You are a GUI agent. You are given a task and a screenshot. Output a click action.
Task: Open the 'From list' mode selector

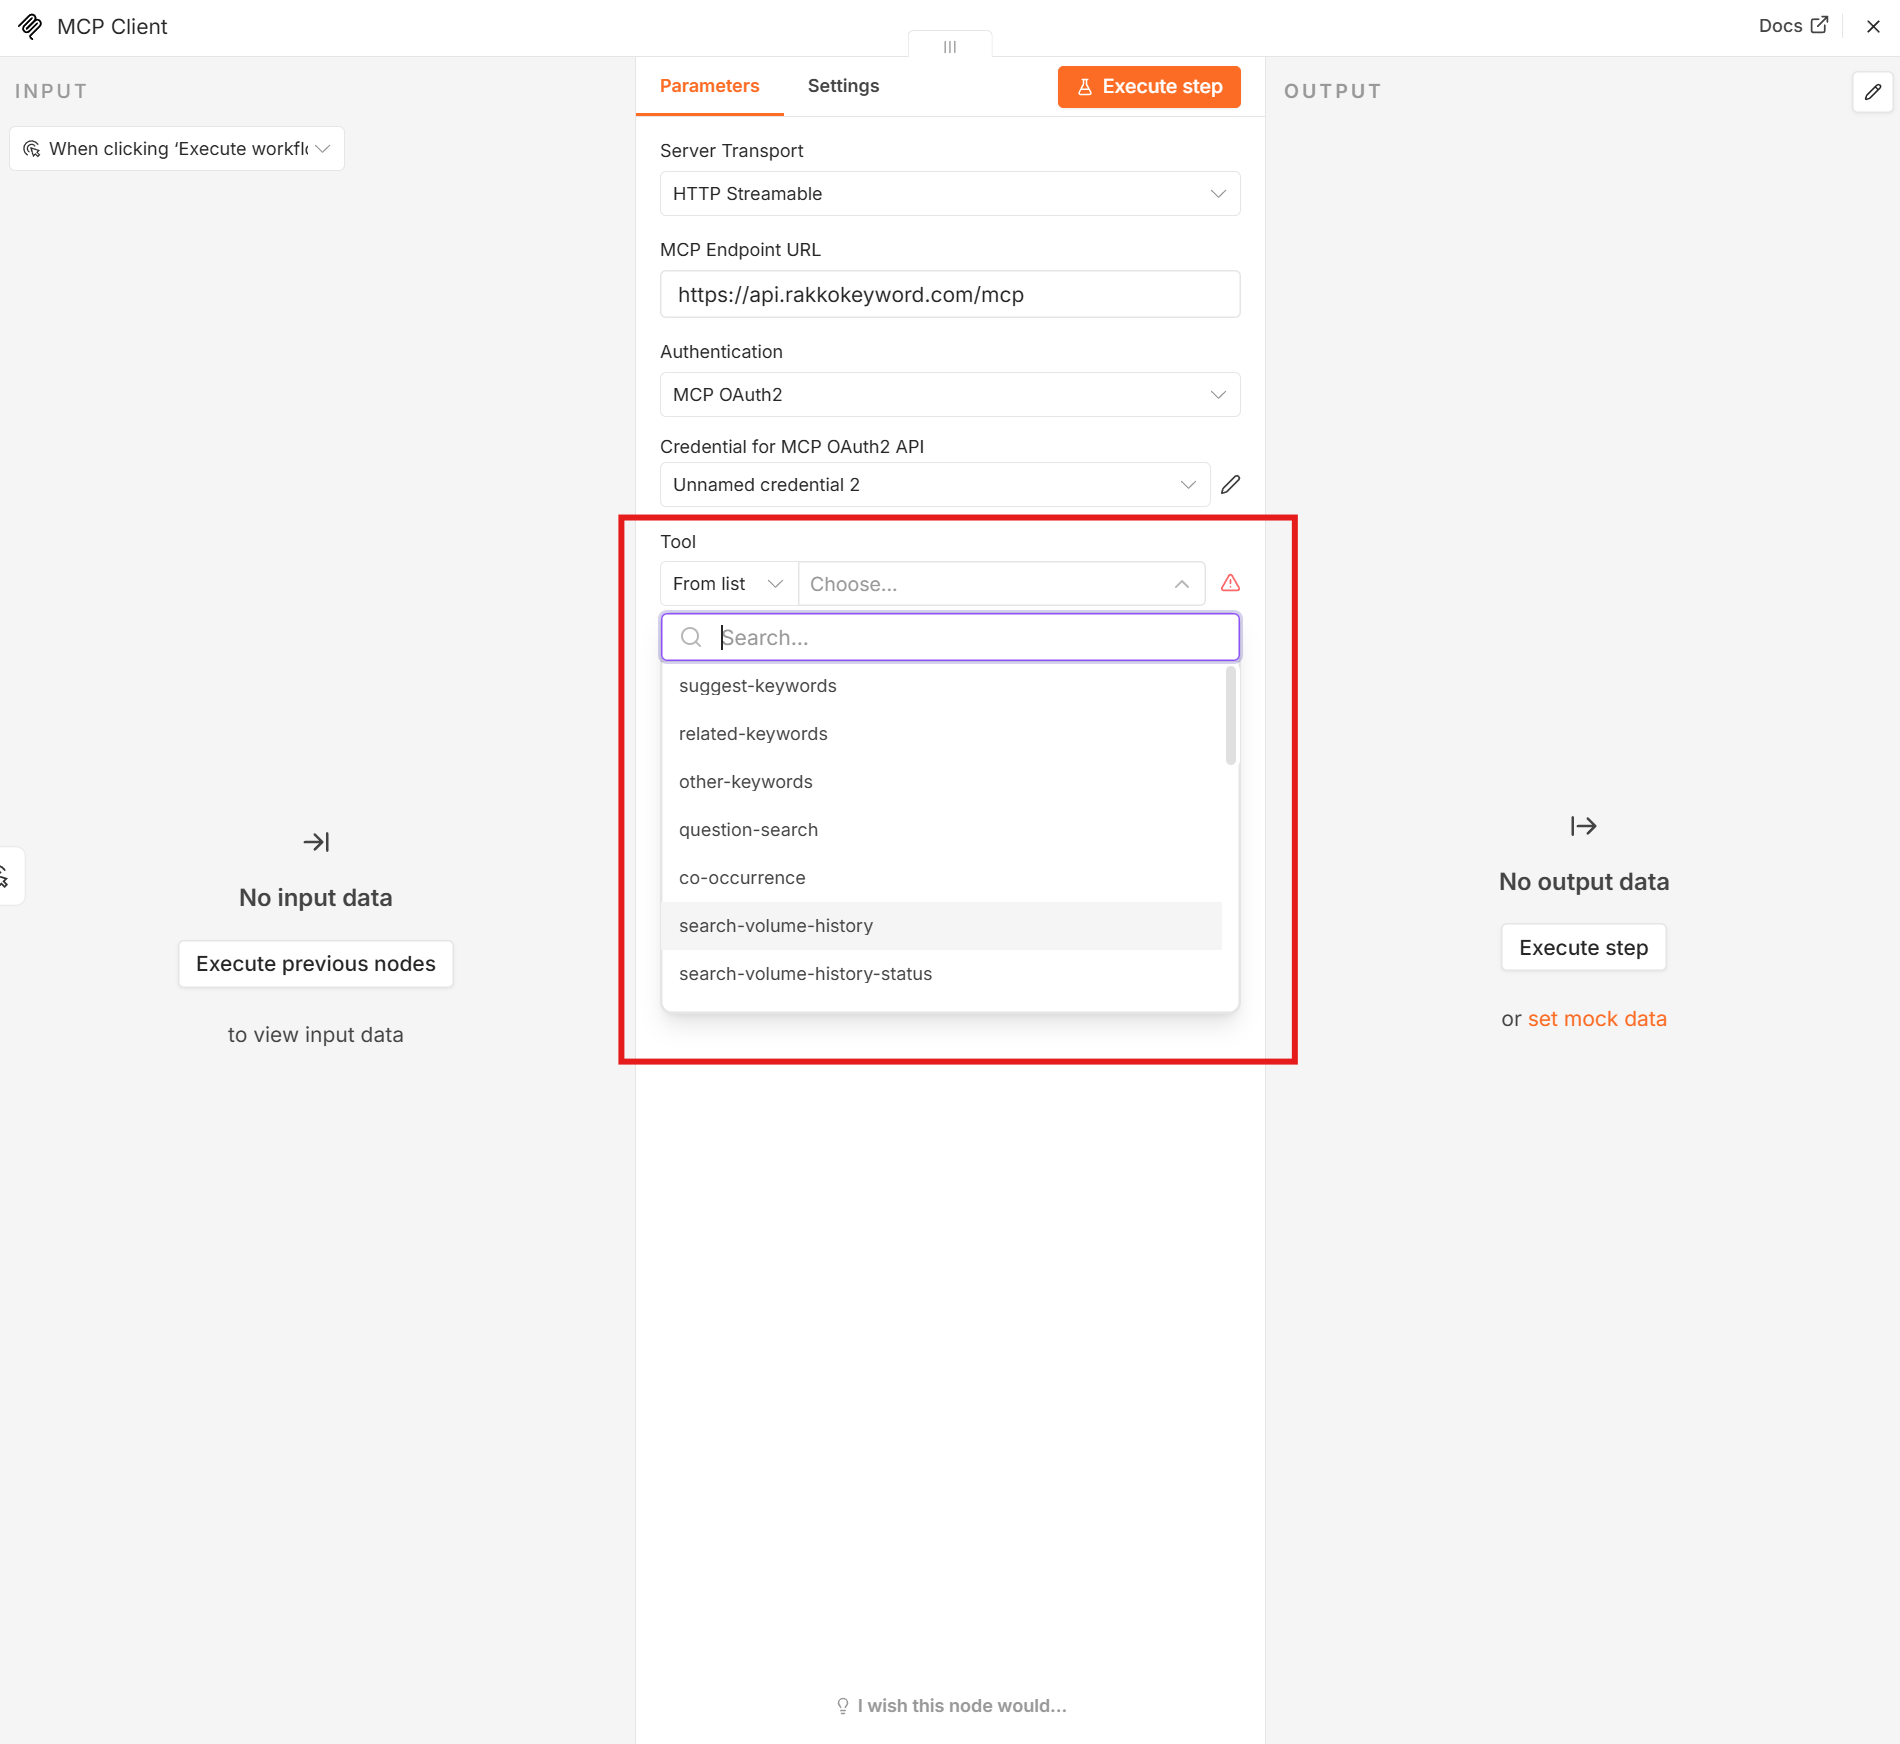[x=729, y=584]
